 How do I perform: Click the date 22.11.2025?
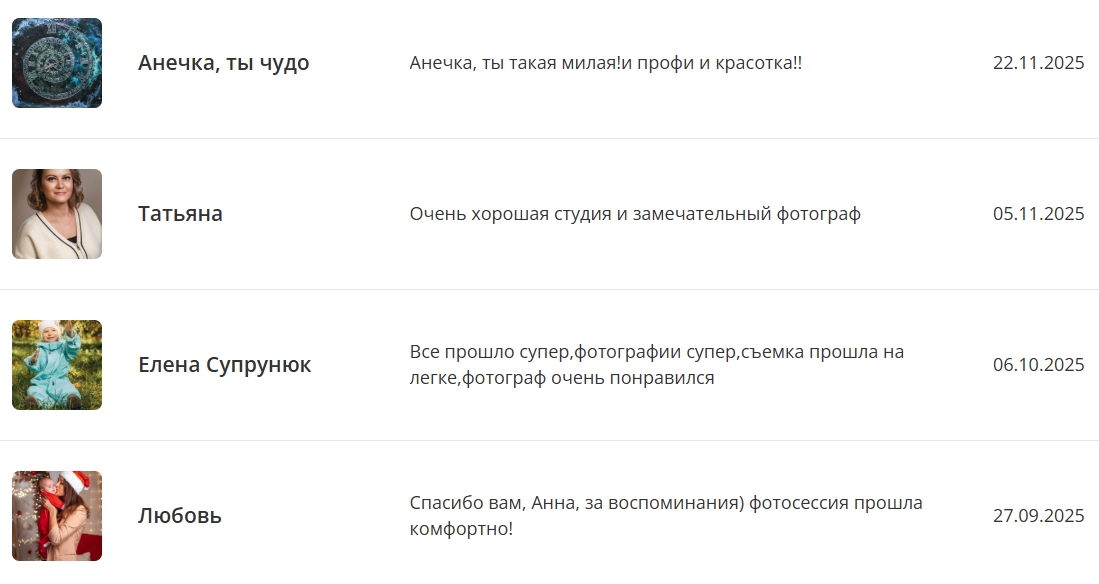click(1038, 63)
